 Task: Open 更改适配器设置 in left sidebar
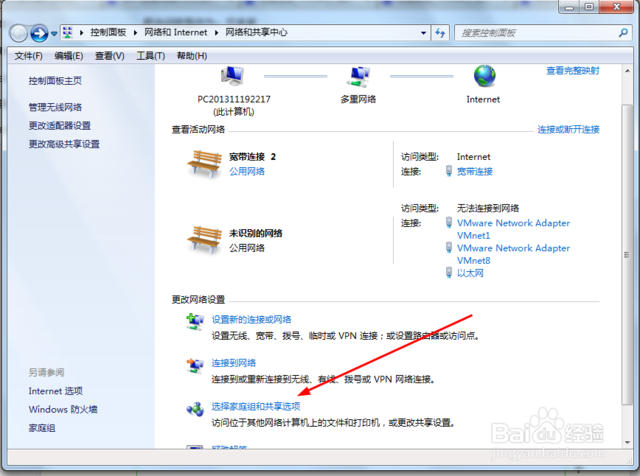(60, 126)
